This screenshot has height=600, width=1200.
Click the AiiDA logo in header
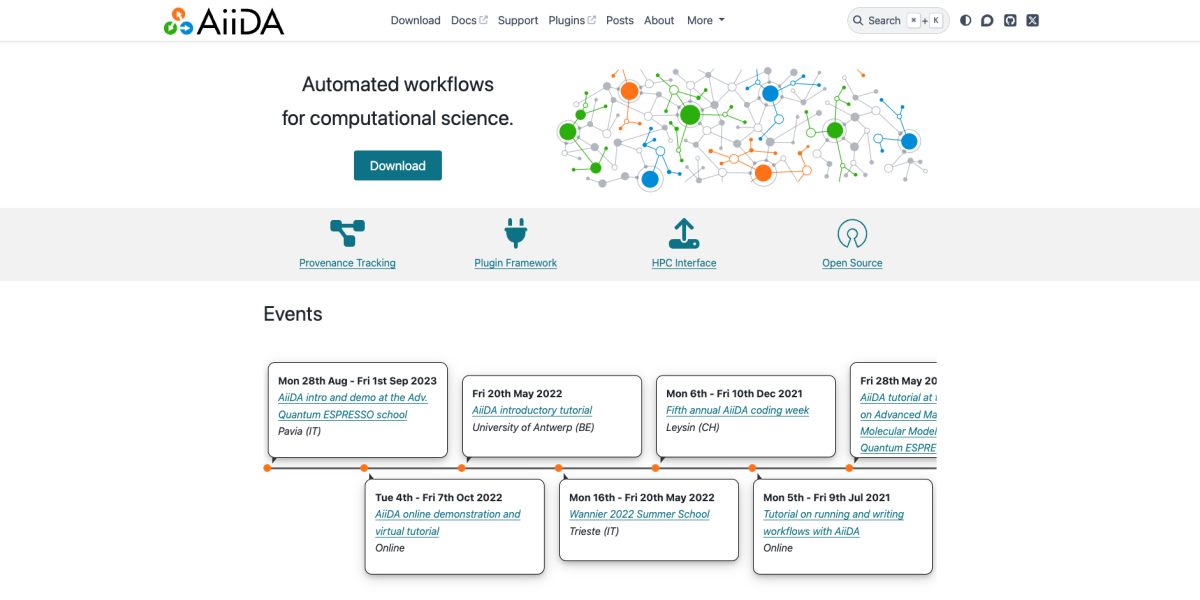[224, 21]
